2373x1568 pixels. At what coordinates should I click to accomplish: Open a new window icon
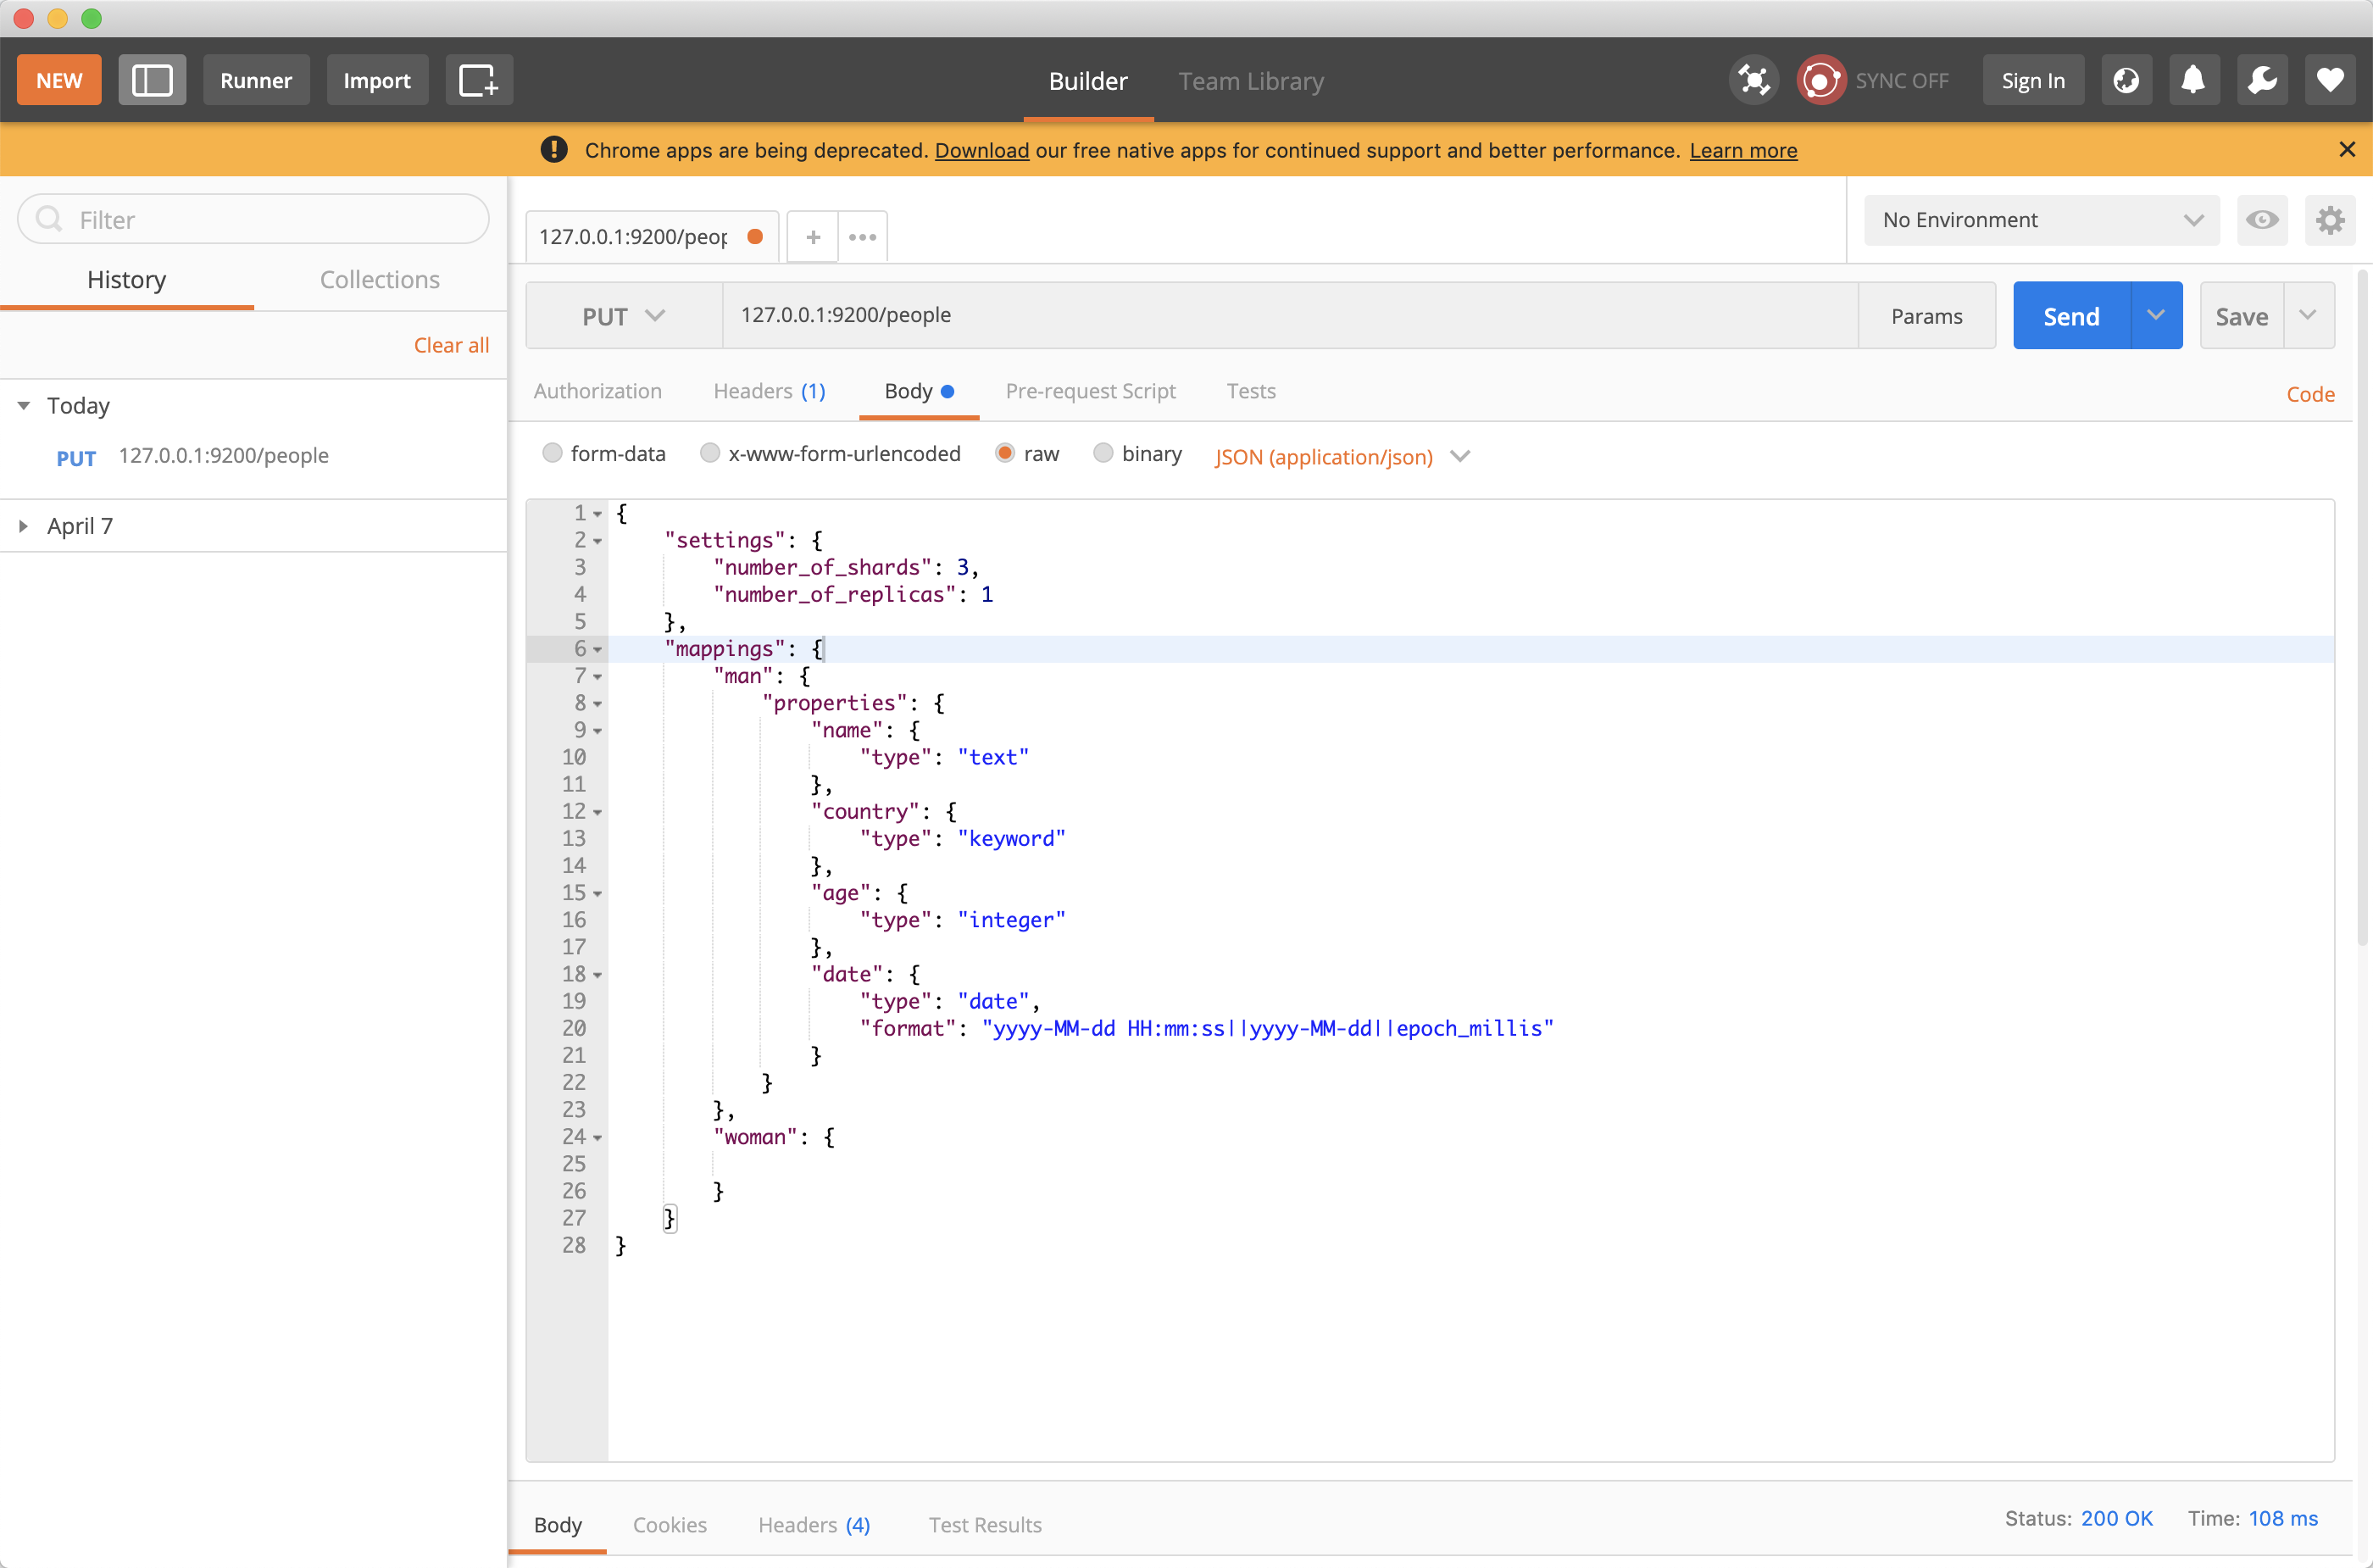point(478,80)
